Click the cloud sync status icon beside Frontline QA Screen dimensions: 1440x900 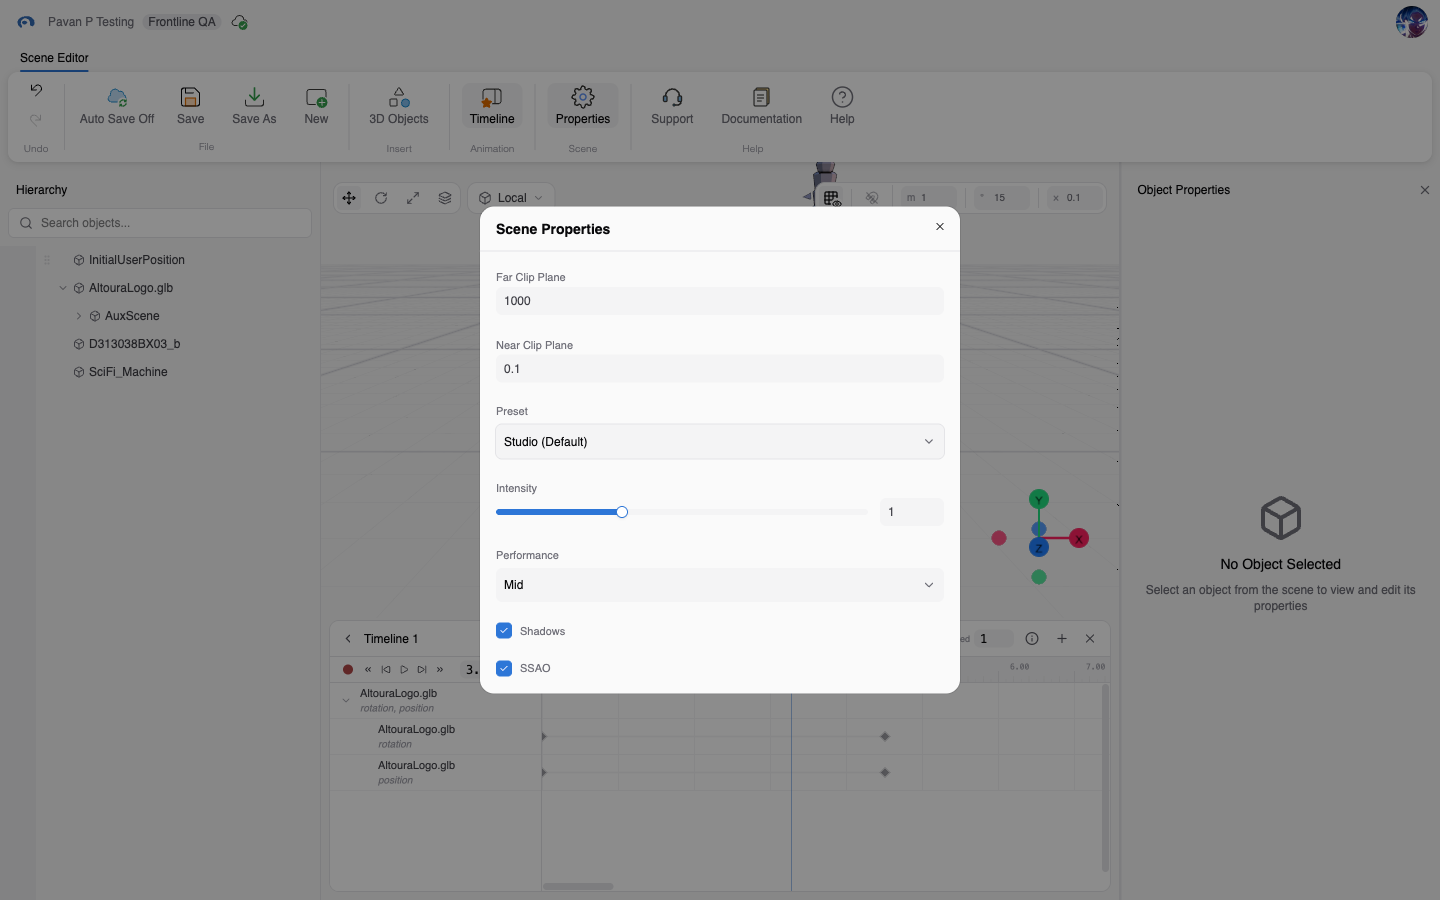tap(240, 22)
